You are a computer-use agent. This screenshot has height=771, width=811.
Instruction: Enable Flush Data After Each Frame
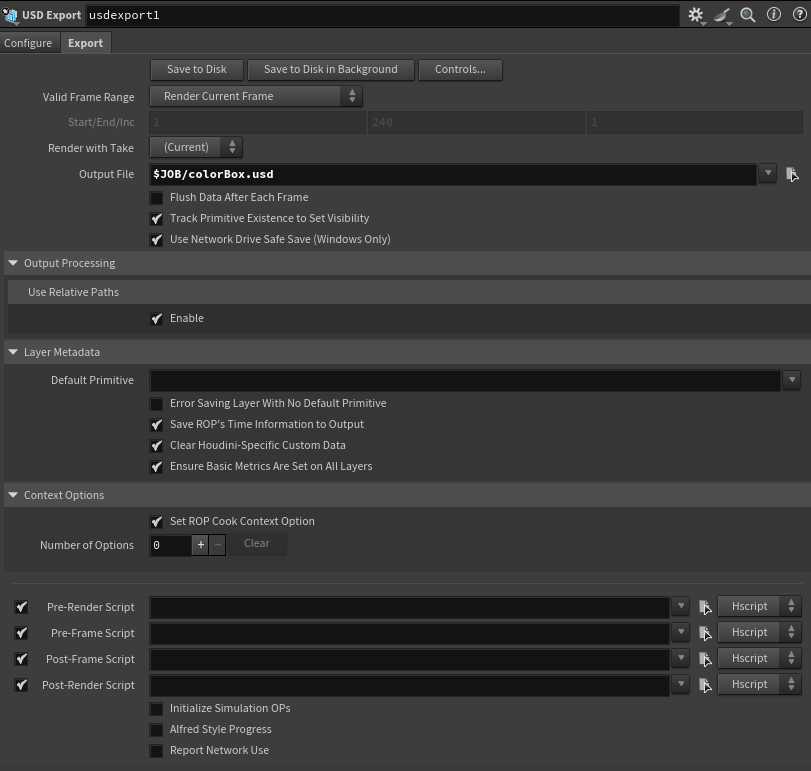(x=156, y=197)
